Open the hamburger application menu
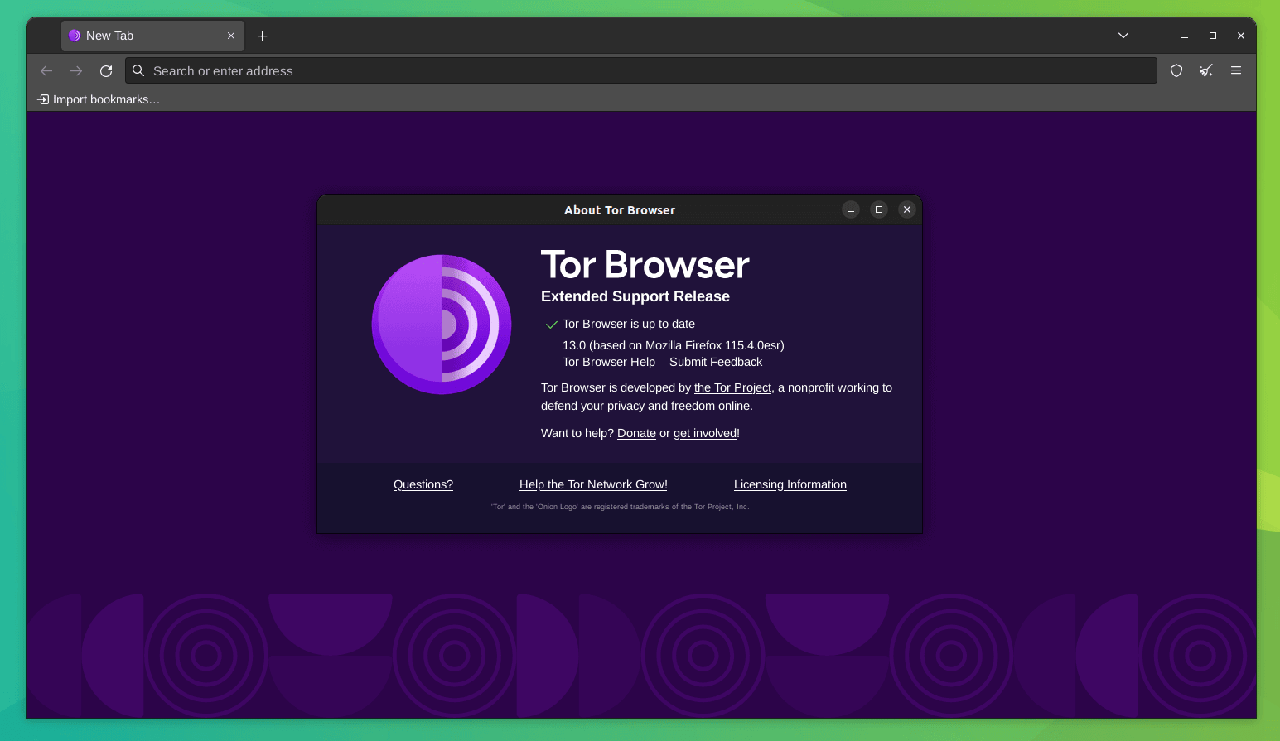 [1236, 71]
